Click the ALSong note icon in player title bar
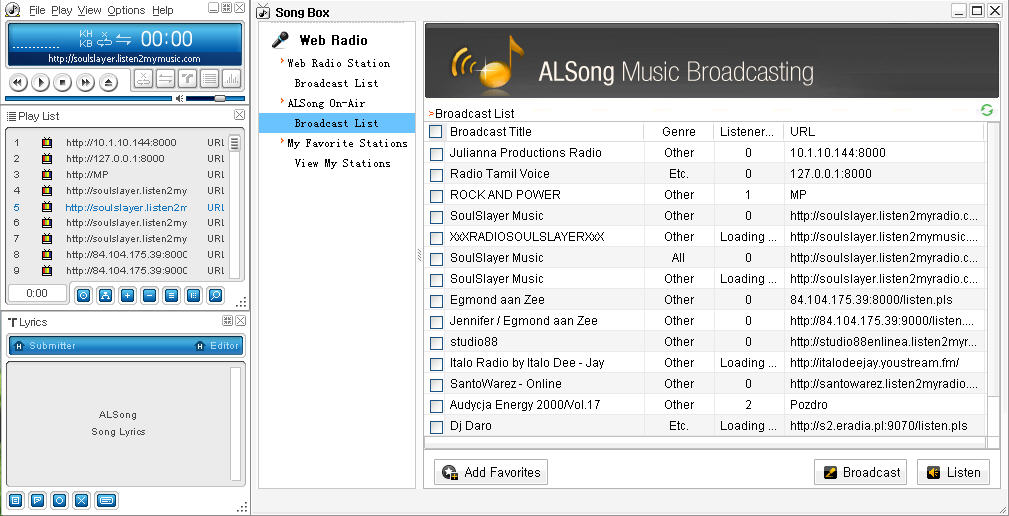This screenshot has height=516, width=1009. pyautogui.click(x=12, y=10)
